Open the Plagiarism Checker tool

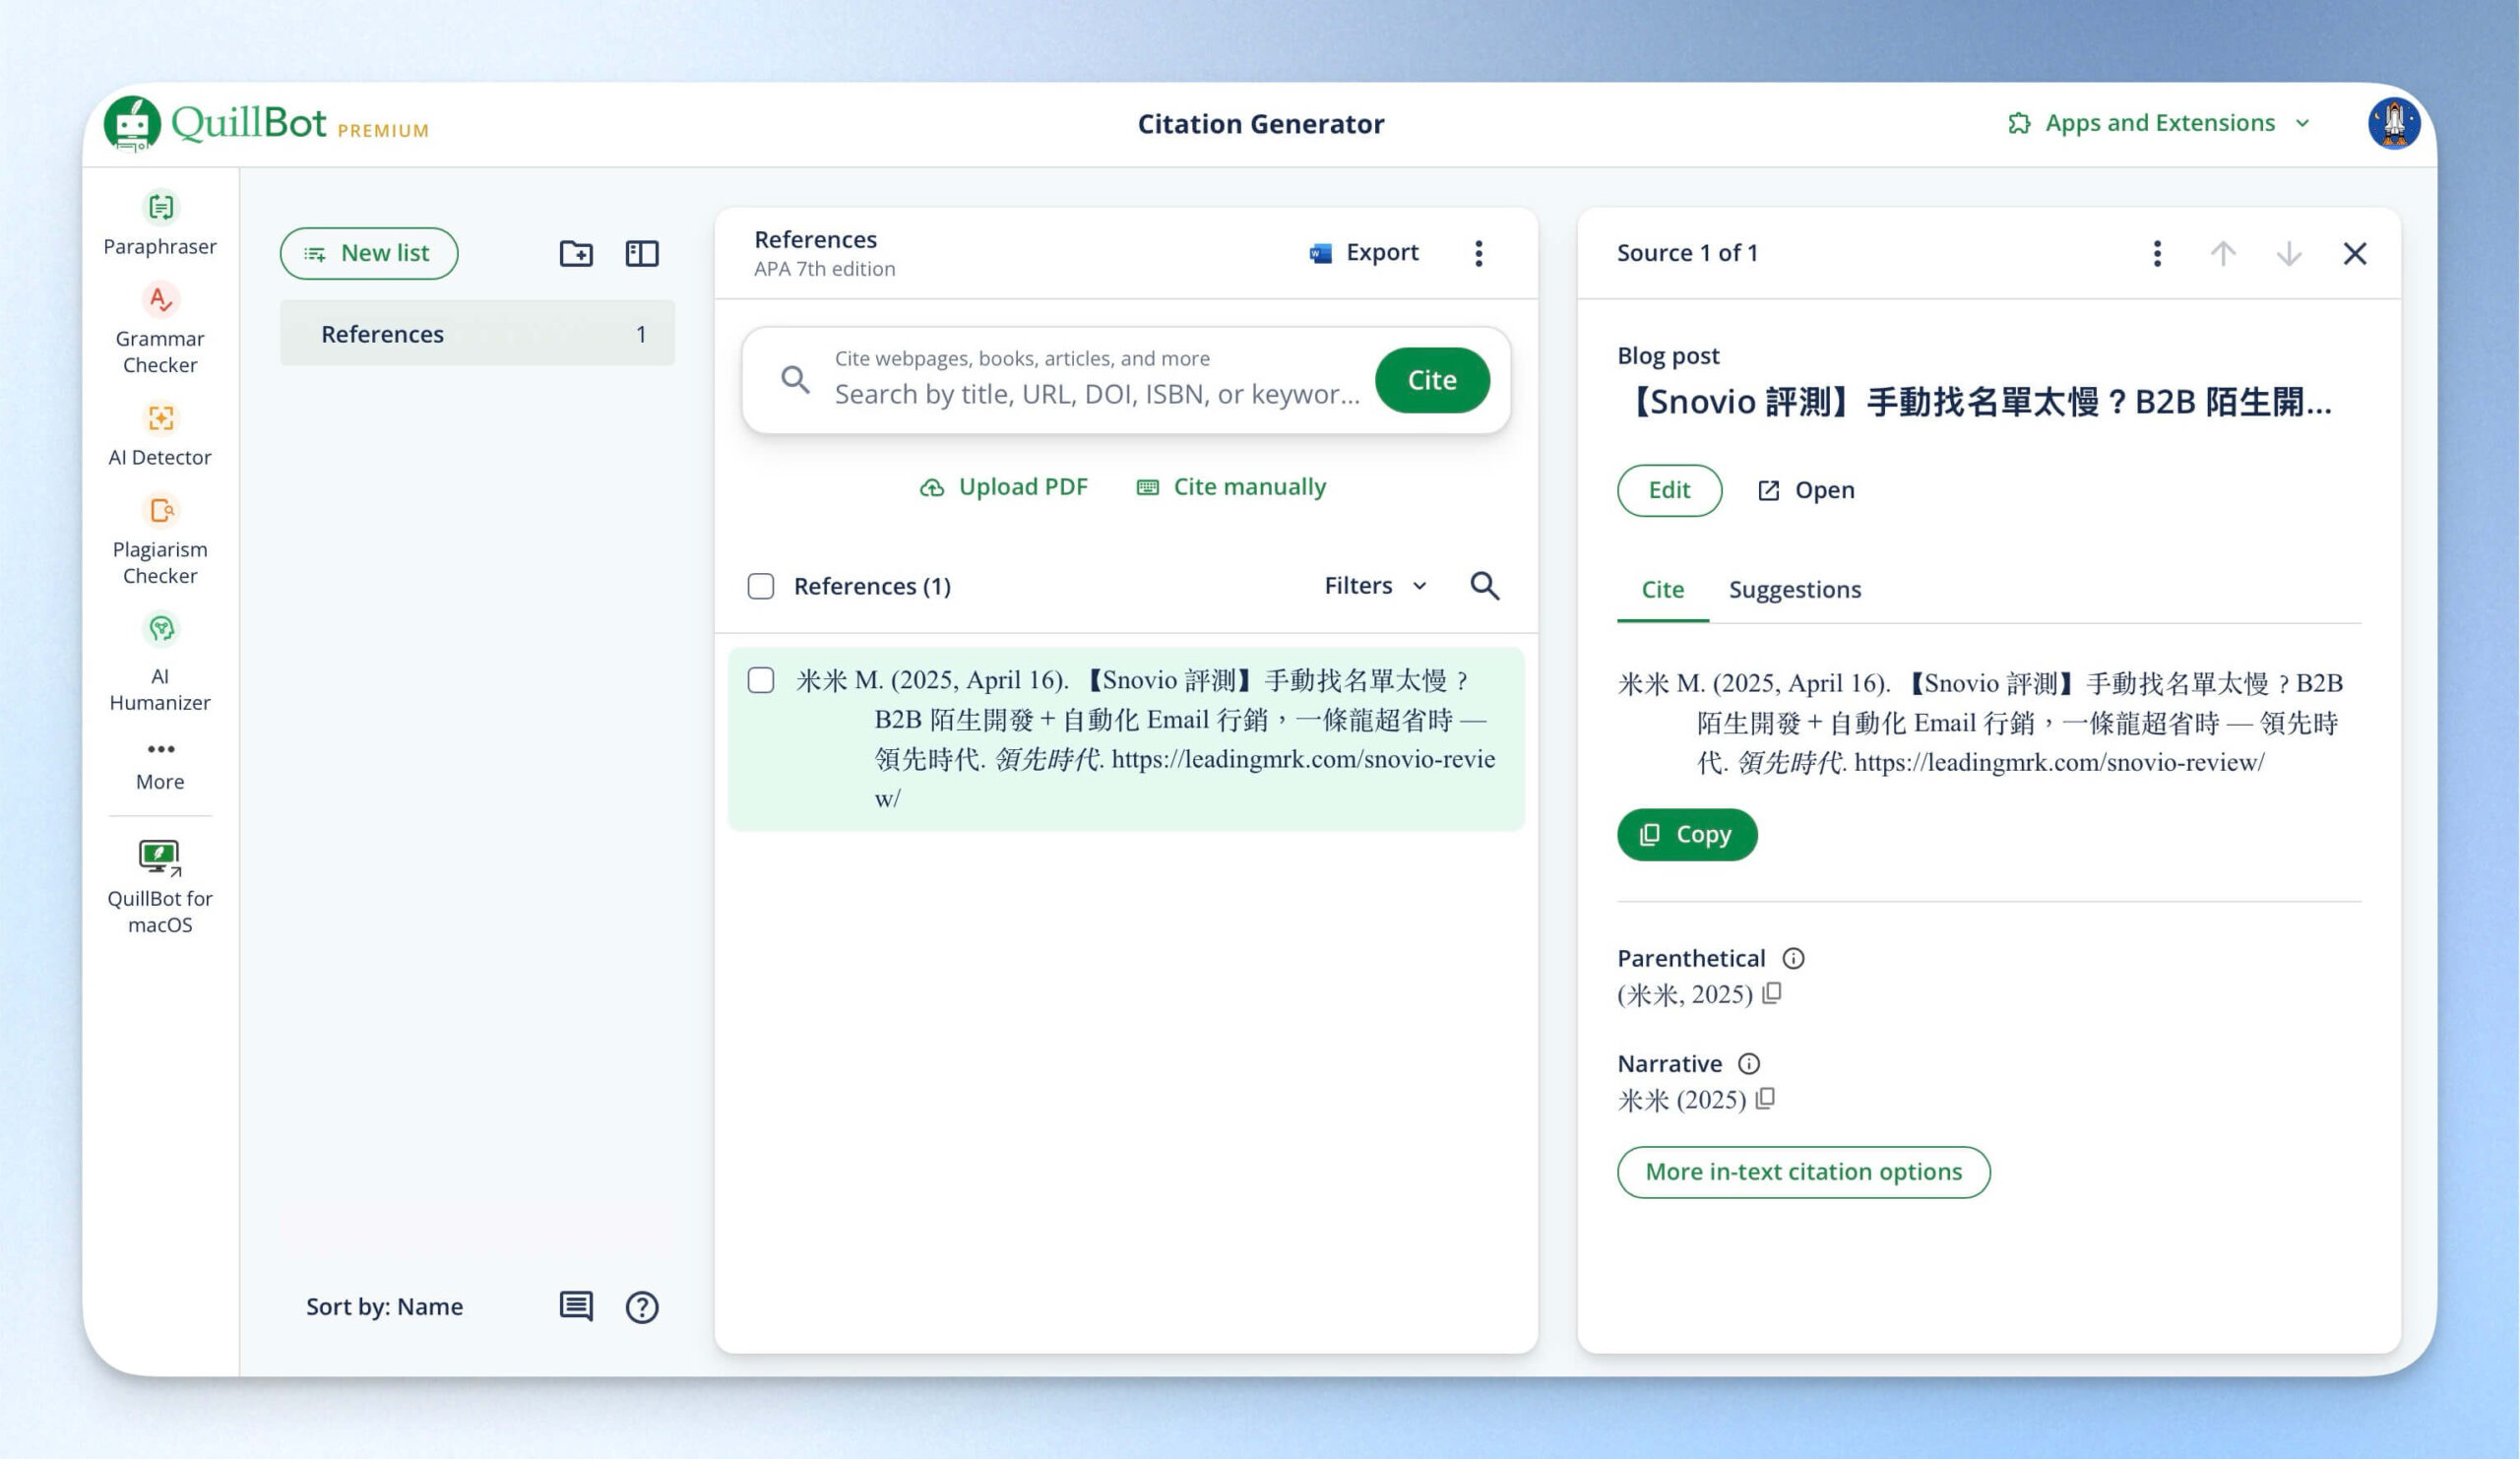(x=160, y=541)
